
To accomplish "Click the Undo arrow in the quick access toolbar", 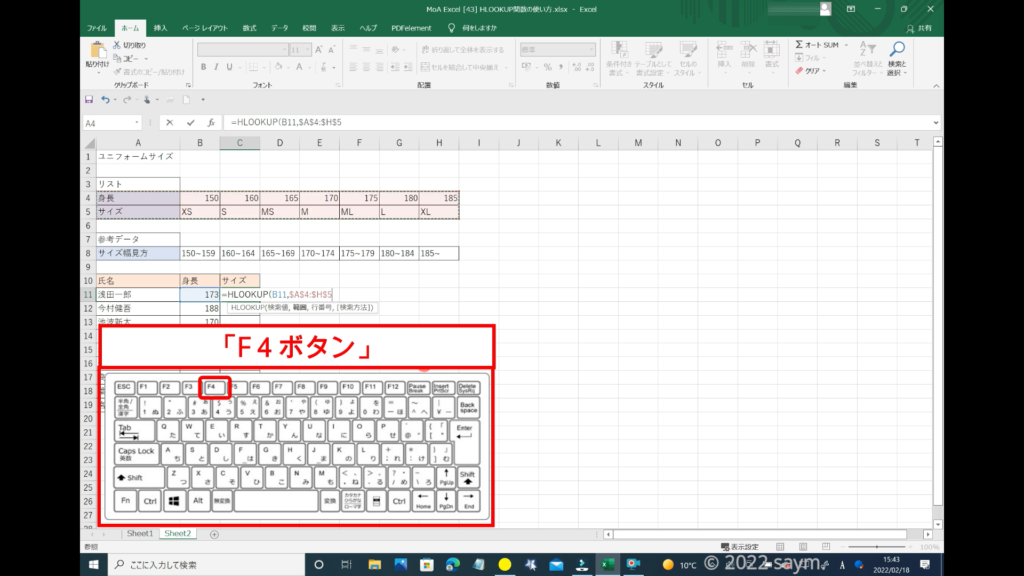I will tap(104, 100).
